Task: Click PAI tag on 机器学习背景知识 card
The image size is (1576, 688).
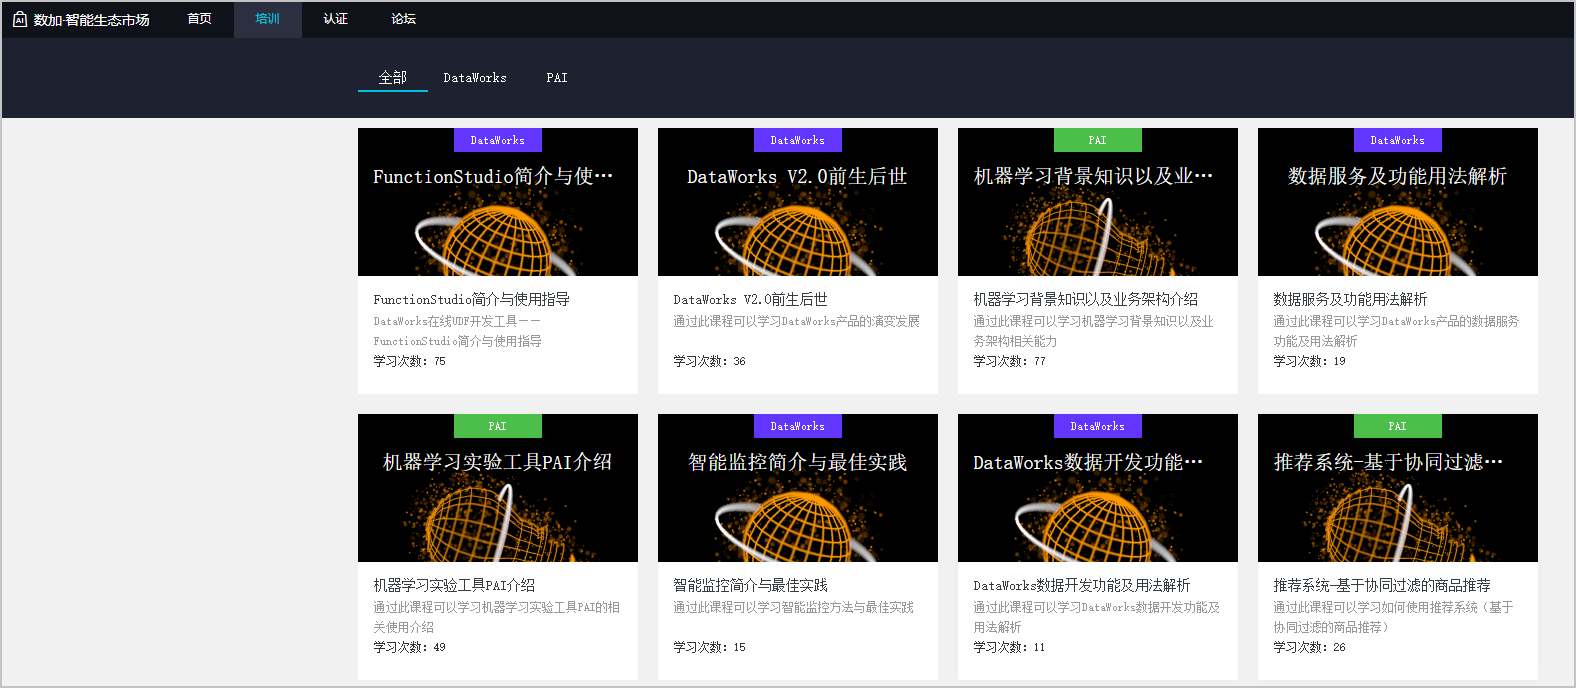Action: coord(1098,140)
